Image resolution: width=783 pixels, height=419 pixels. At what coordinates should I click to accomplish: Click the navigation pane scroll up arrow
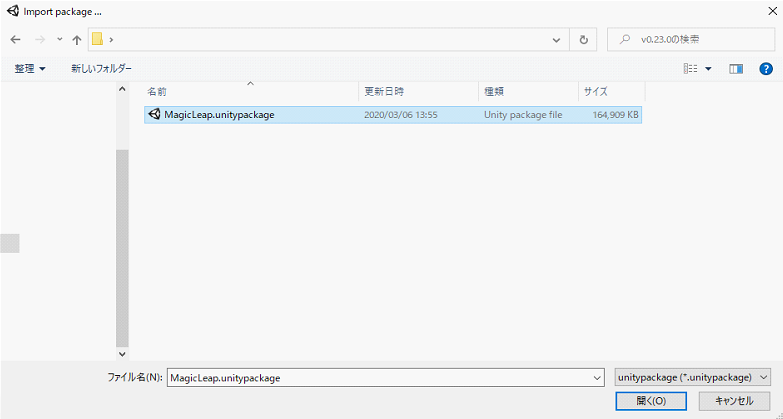click(x=122, y=89)
